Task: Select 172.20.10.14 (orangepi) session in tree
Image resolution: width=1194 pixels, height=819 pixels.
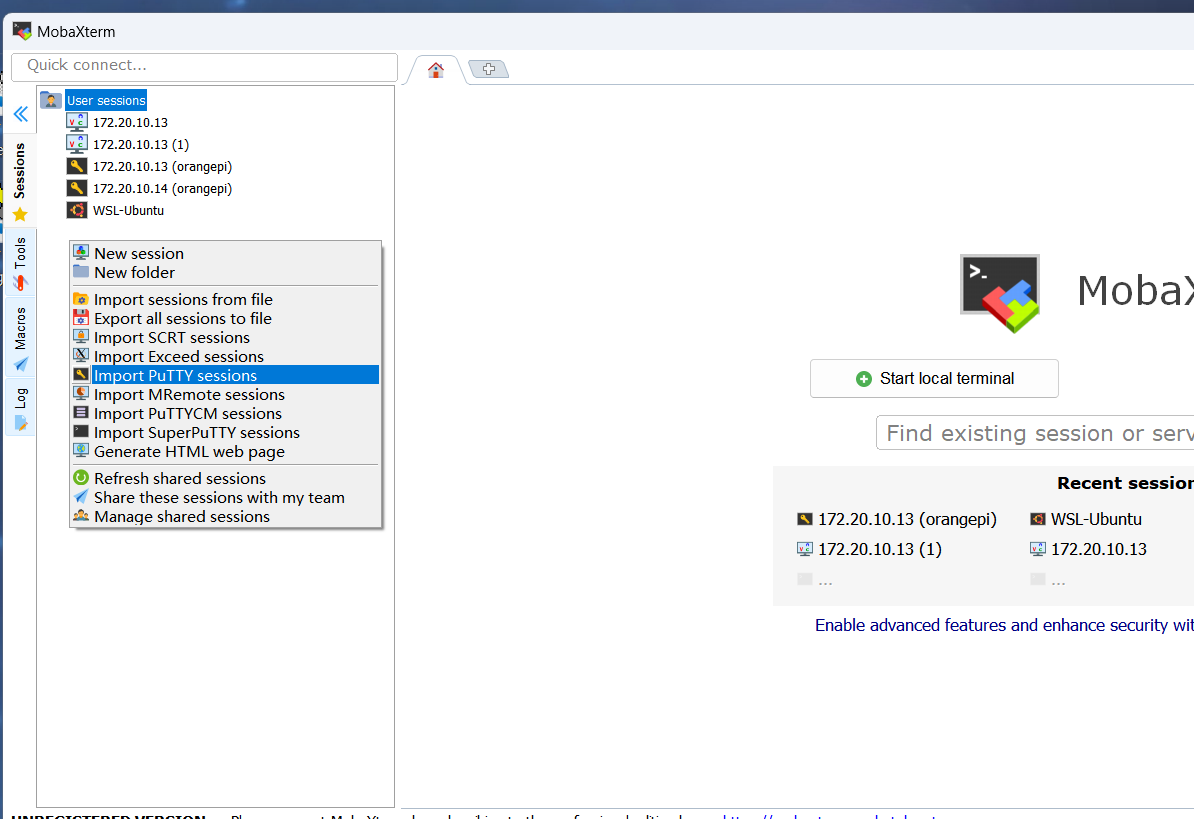Action: tap(162, 189)
